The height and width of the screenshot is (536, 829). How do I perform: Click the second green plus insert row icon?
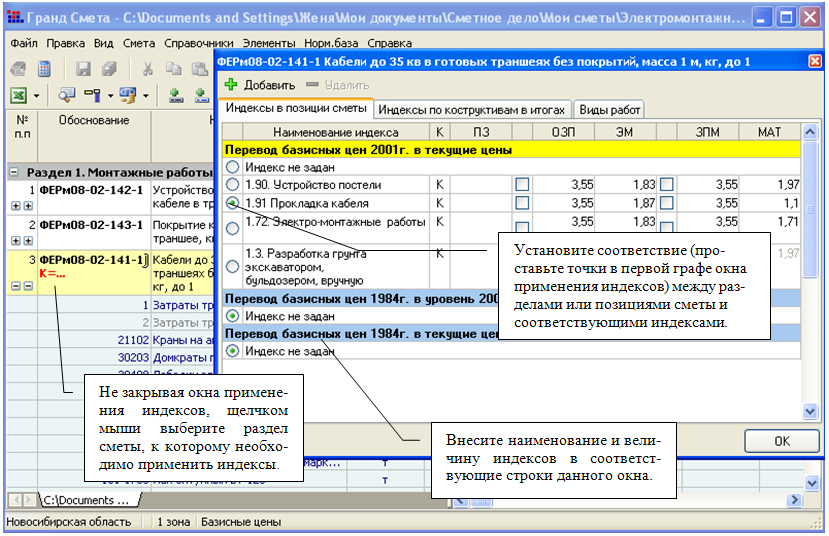tap(202, 95)
